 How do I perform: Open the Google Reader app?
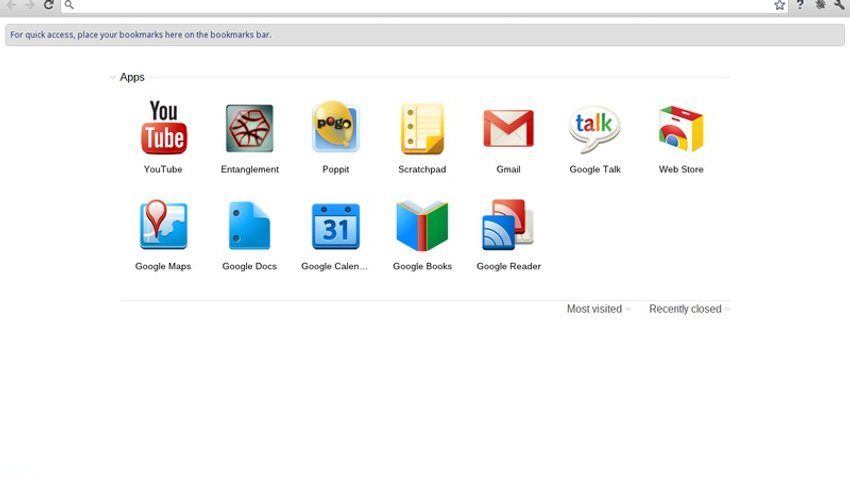508,225
